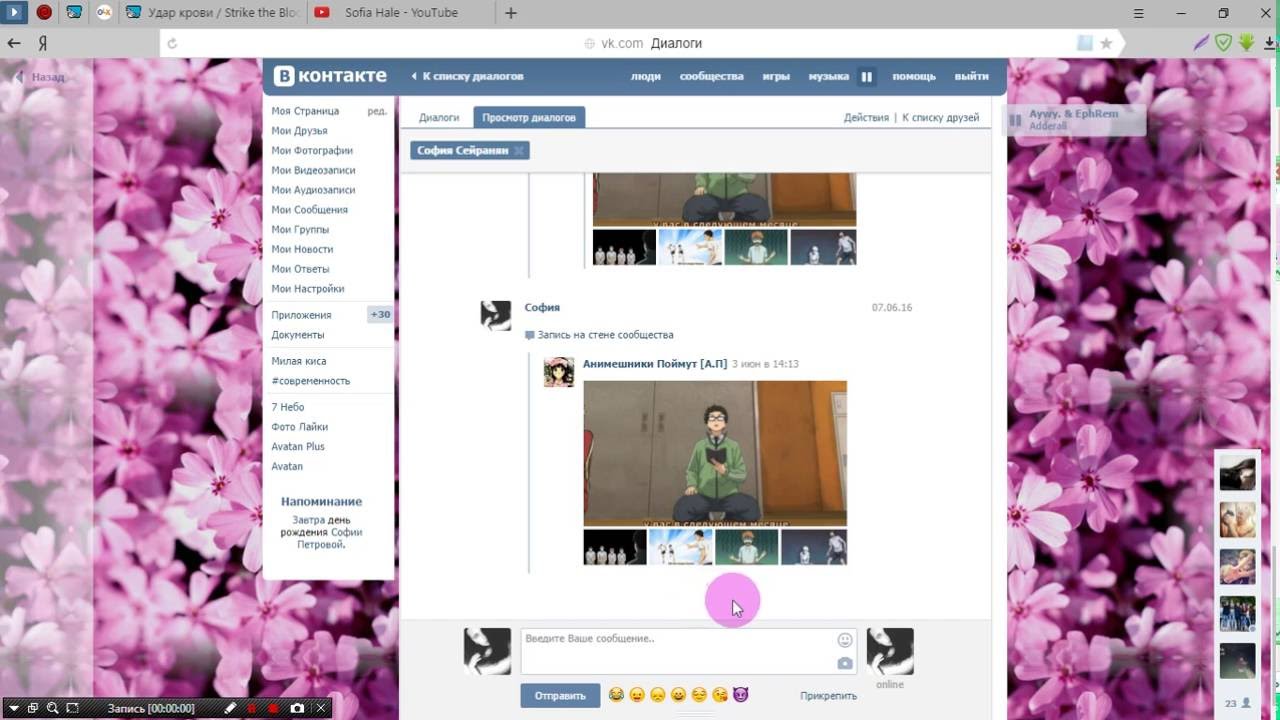This screenshot has height=720, width=1280.
Task: Switch to Sofia Hale YouTube tab
Action: pos(398,13)
